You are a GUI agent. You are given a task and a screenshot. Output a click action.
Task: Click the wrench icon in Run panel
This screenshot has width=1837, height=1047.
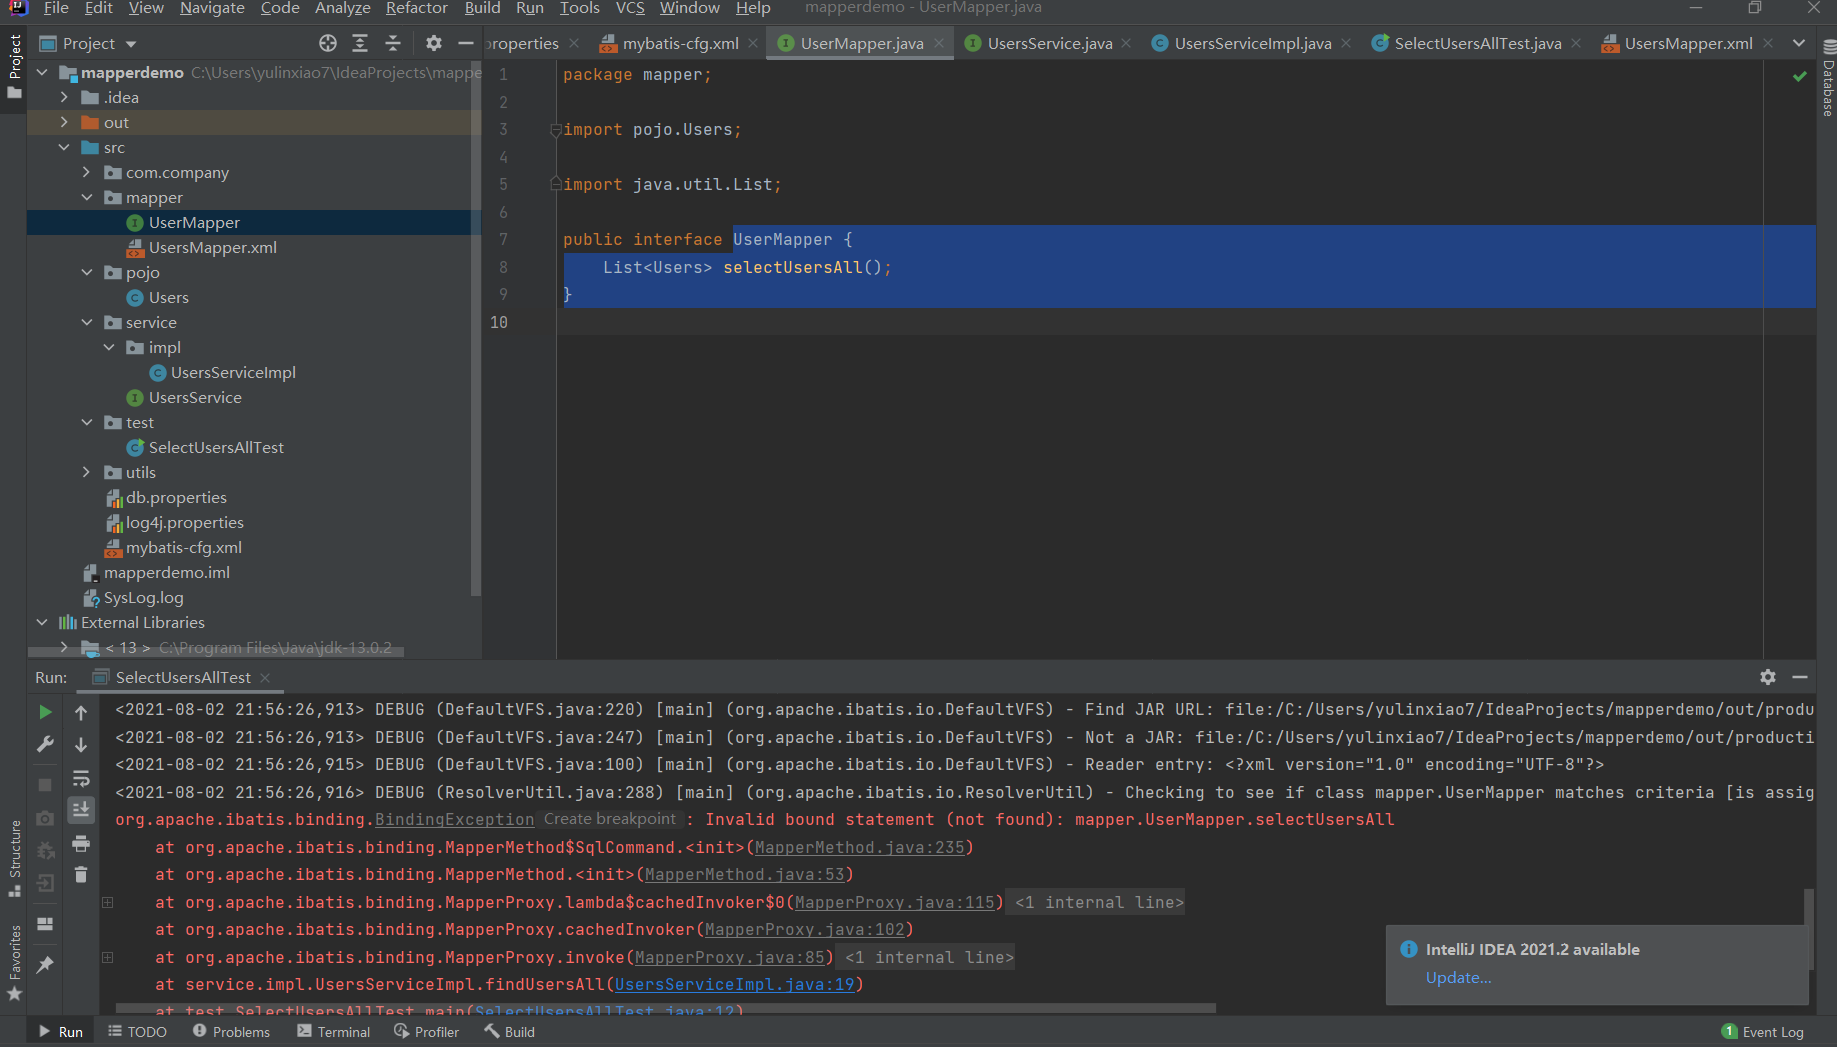(x=45, y=745)
